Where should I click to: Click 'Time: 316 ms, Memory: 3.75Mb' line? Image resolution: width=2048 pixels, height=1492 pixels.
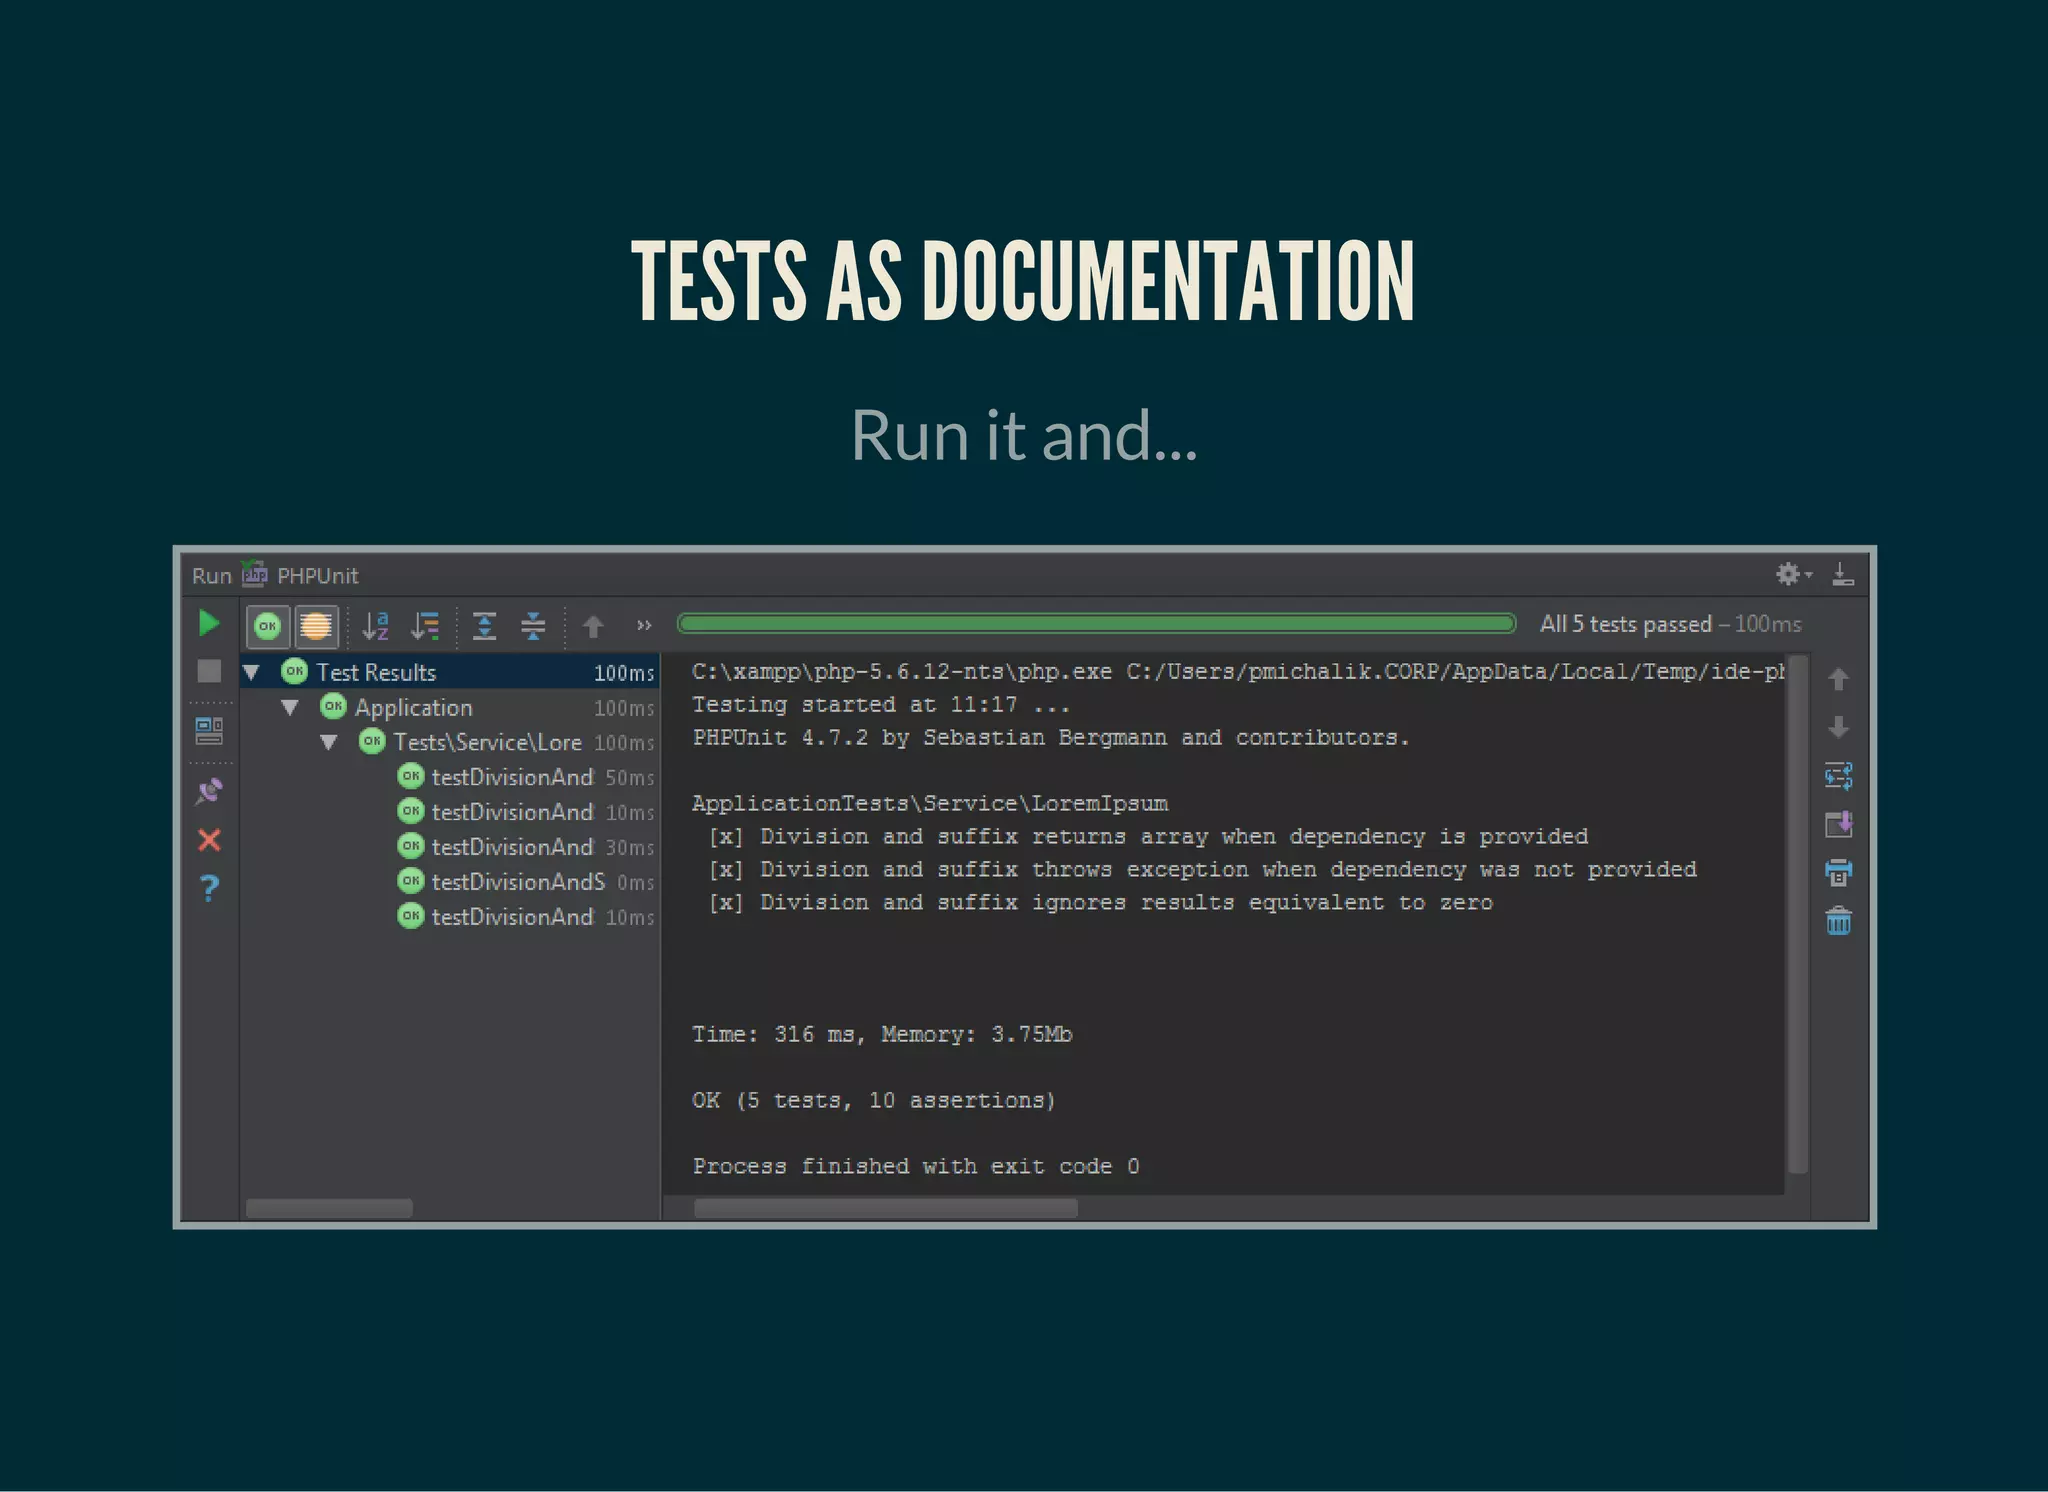pos(882,1034)
